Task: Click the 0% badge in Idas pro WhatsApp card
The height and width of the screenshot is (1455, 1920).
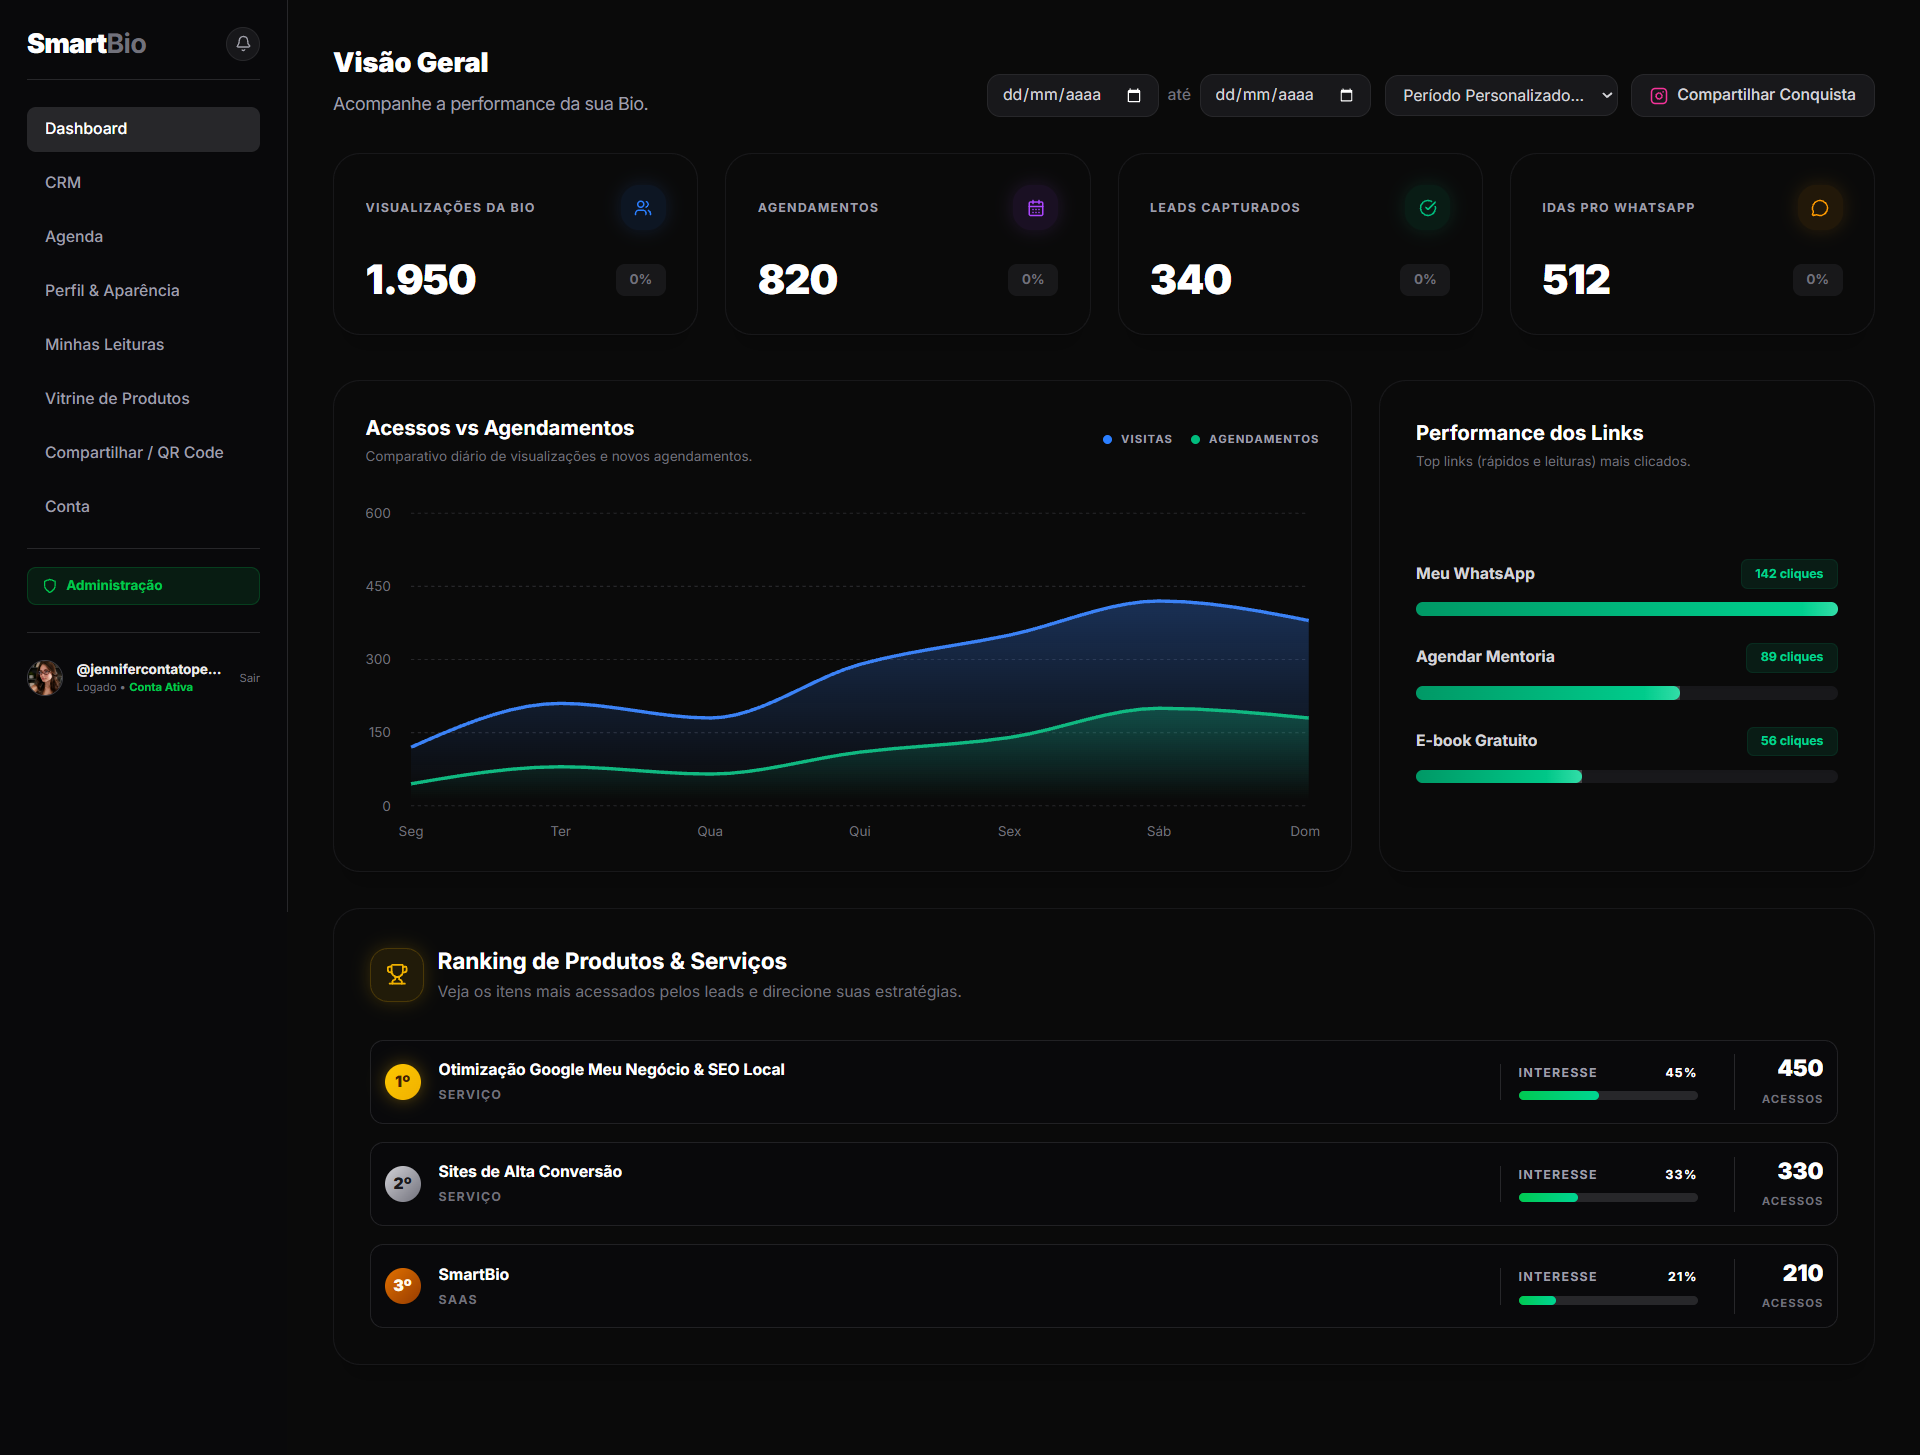Action: pos(1818,280)
